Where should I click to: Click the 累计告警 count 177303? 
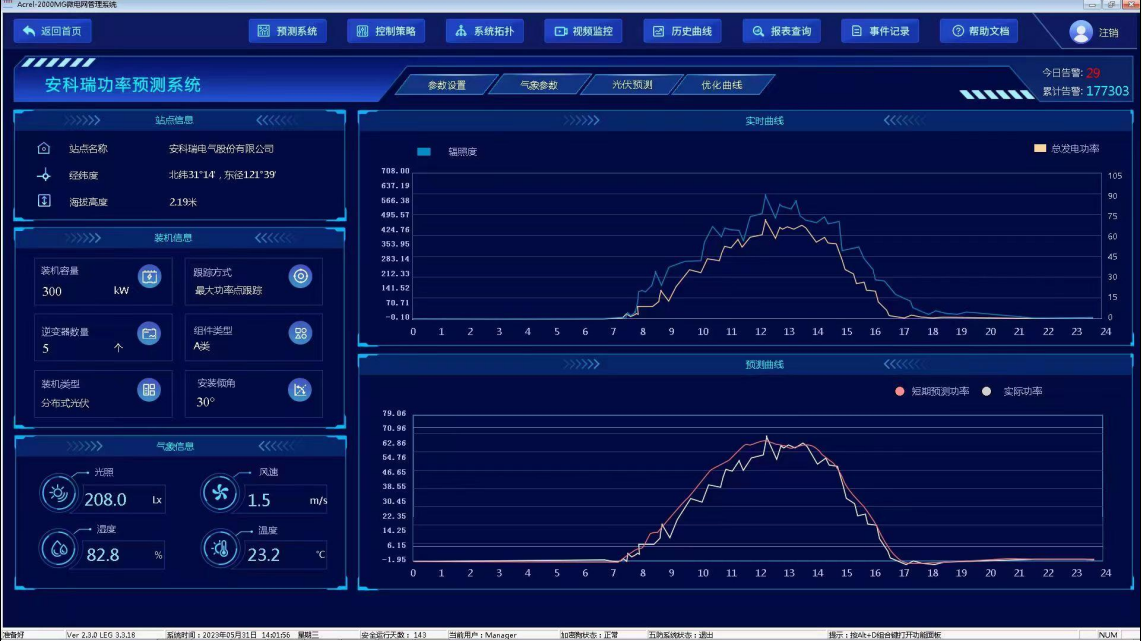(x=1107, y=91)
